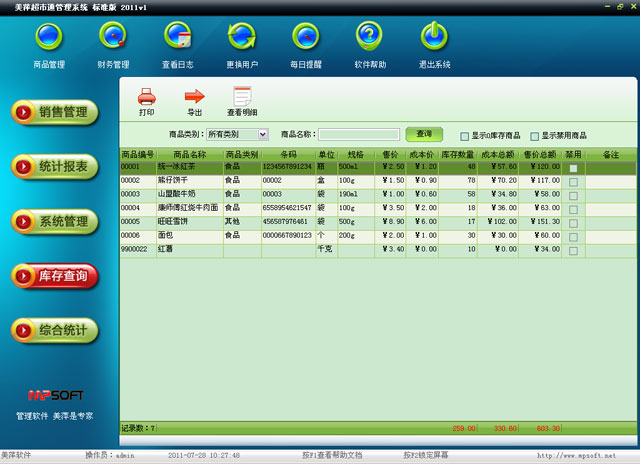Click the 财务管理 finance management icon
This screenshot has width=640, height=464.
[x=113, y=37]
